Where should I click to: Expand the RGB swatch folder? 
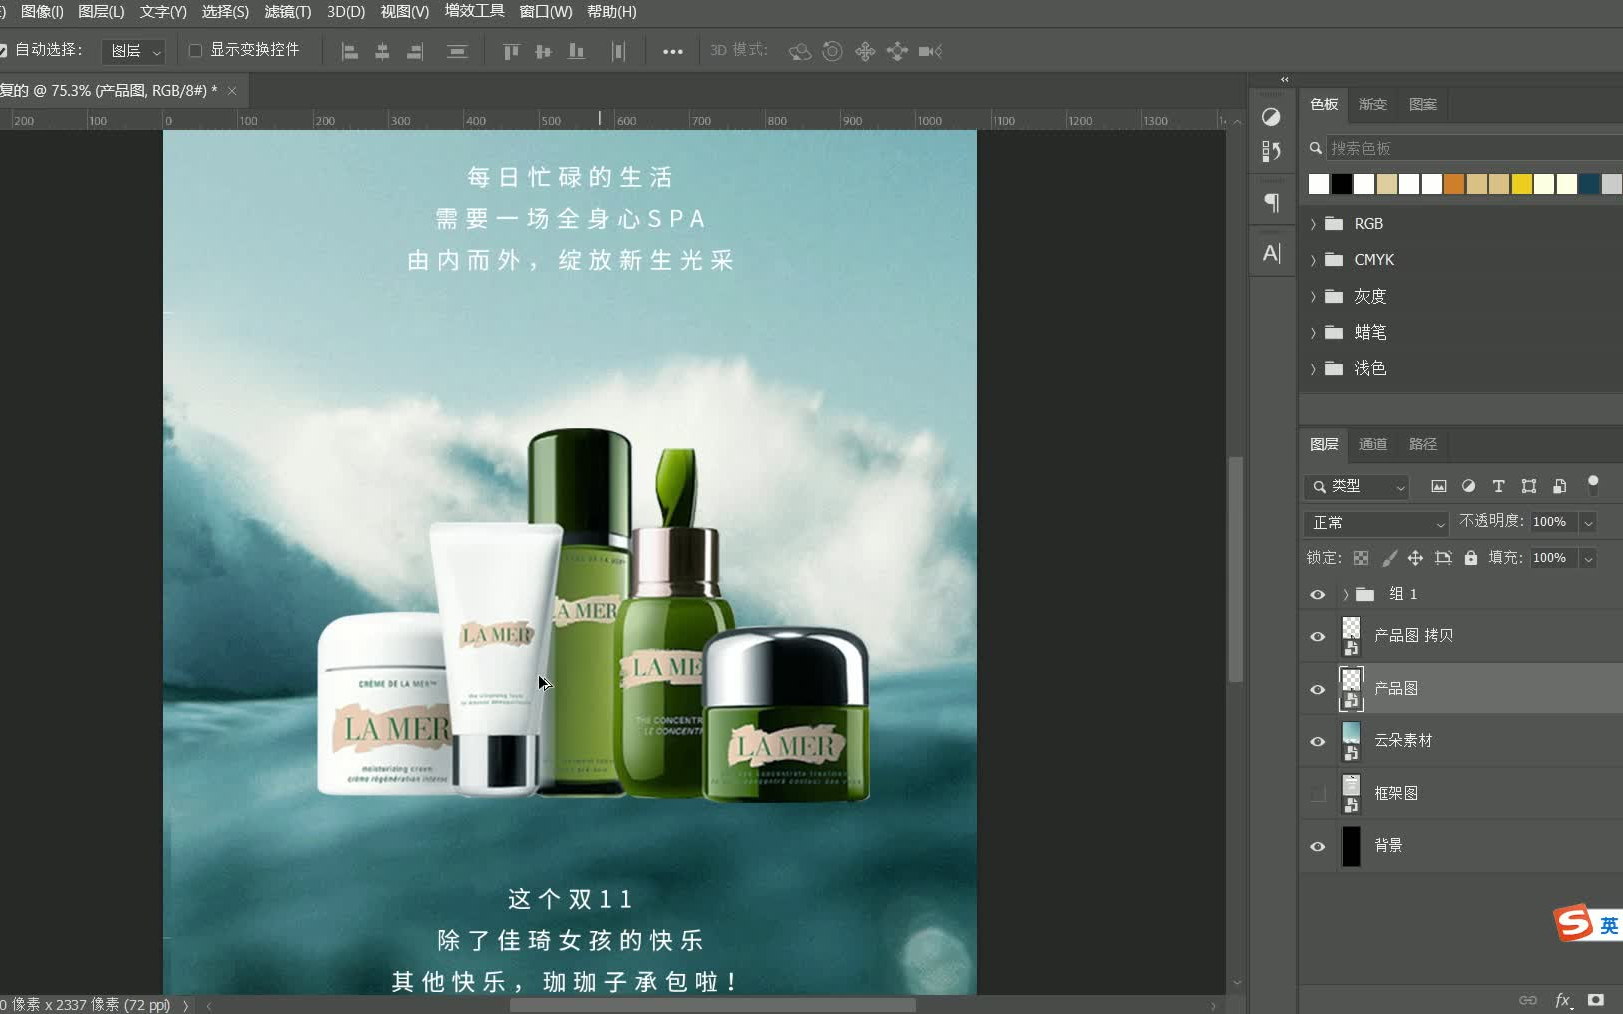point(1313,224)
